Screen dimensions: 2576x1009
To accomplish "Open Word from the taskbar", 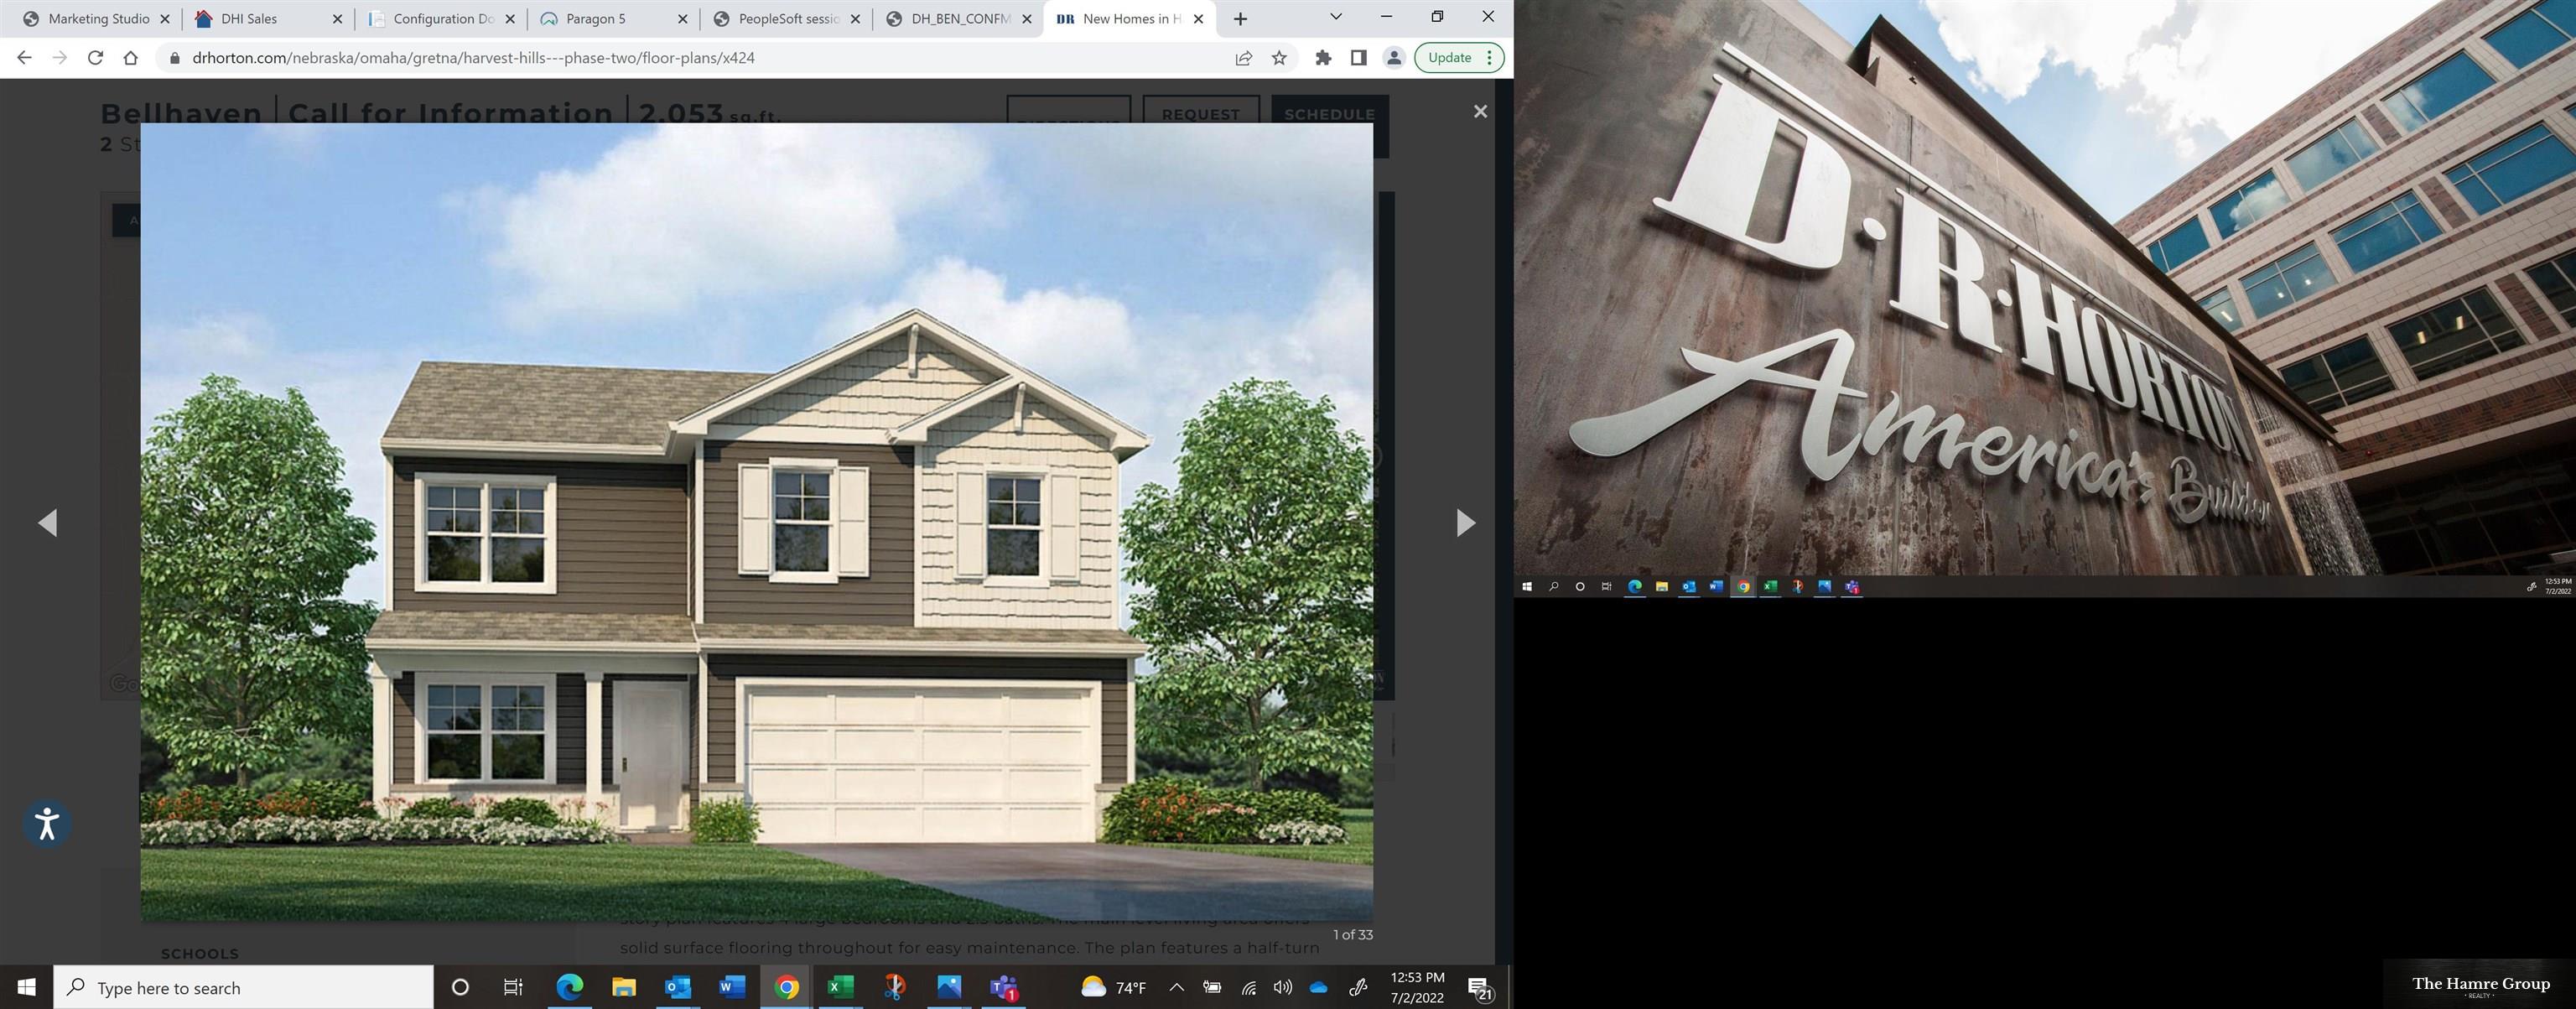I will 732,988.
